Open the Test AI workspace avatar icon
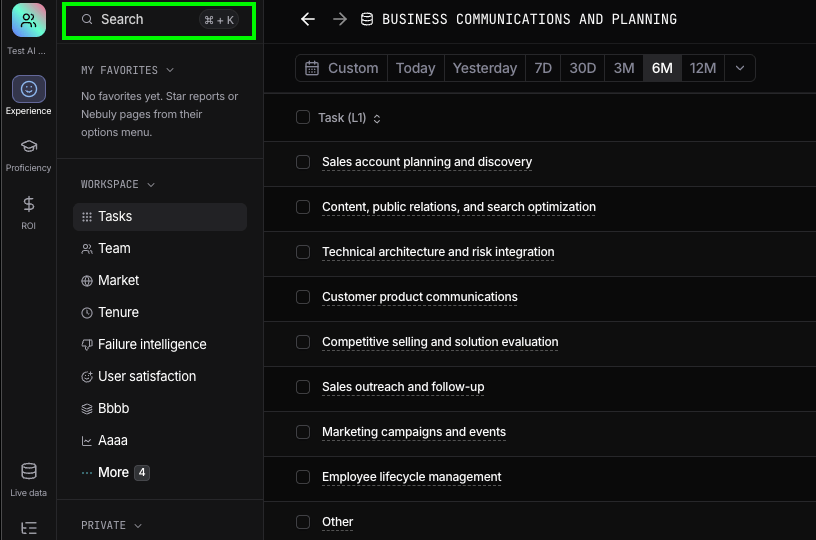 click(x=29, y=20)
